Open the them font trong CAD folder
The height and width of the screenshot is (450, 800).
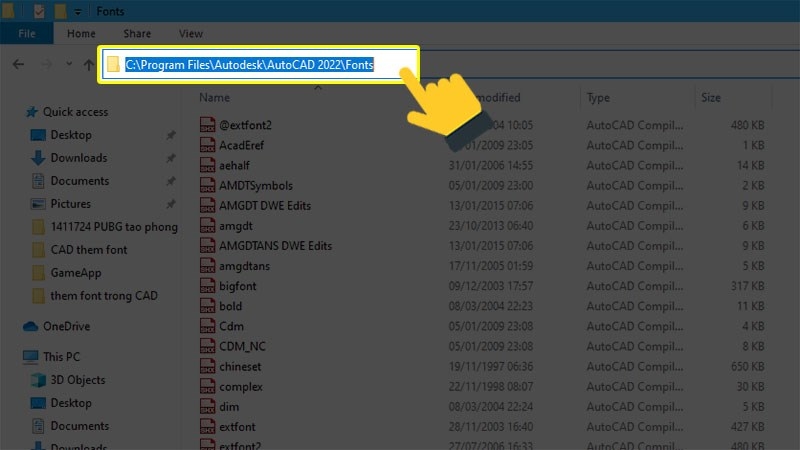(104, 296)
